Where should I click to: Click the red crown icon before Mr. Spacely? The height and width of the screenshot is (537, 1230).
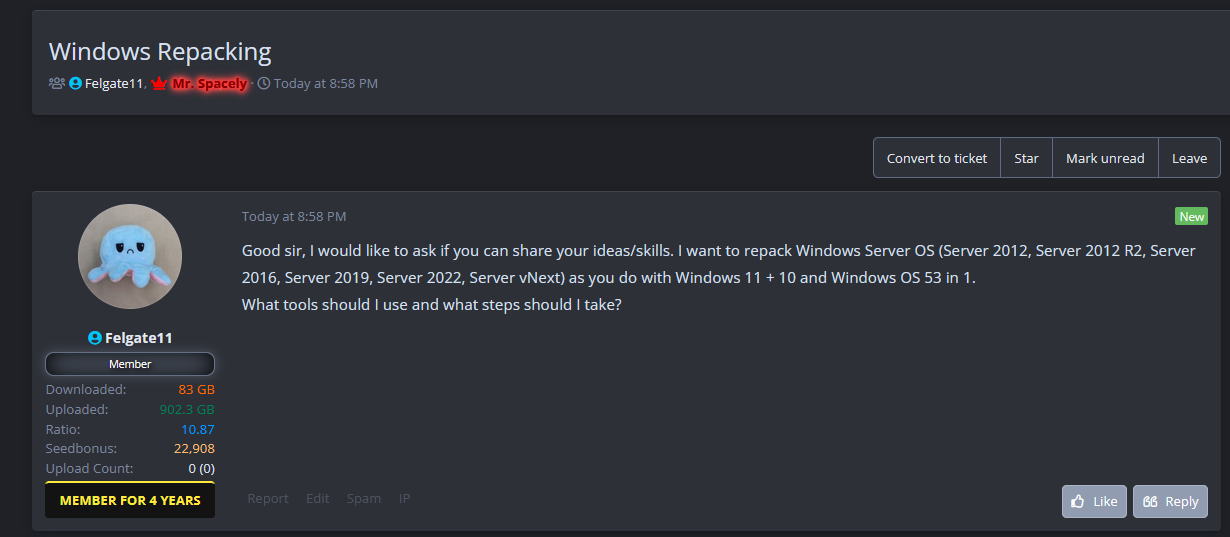(159, 84)
